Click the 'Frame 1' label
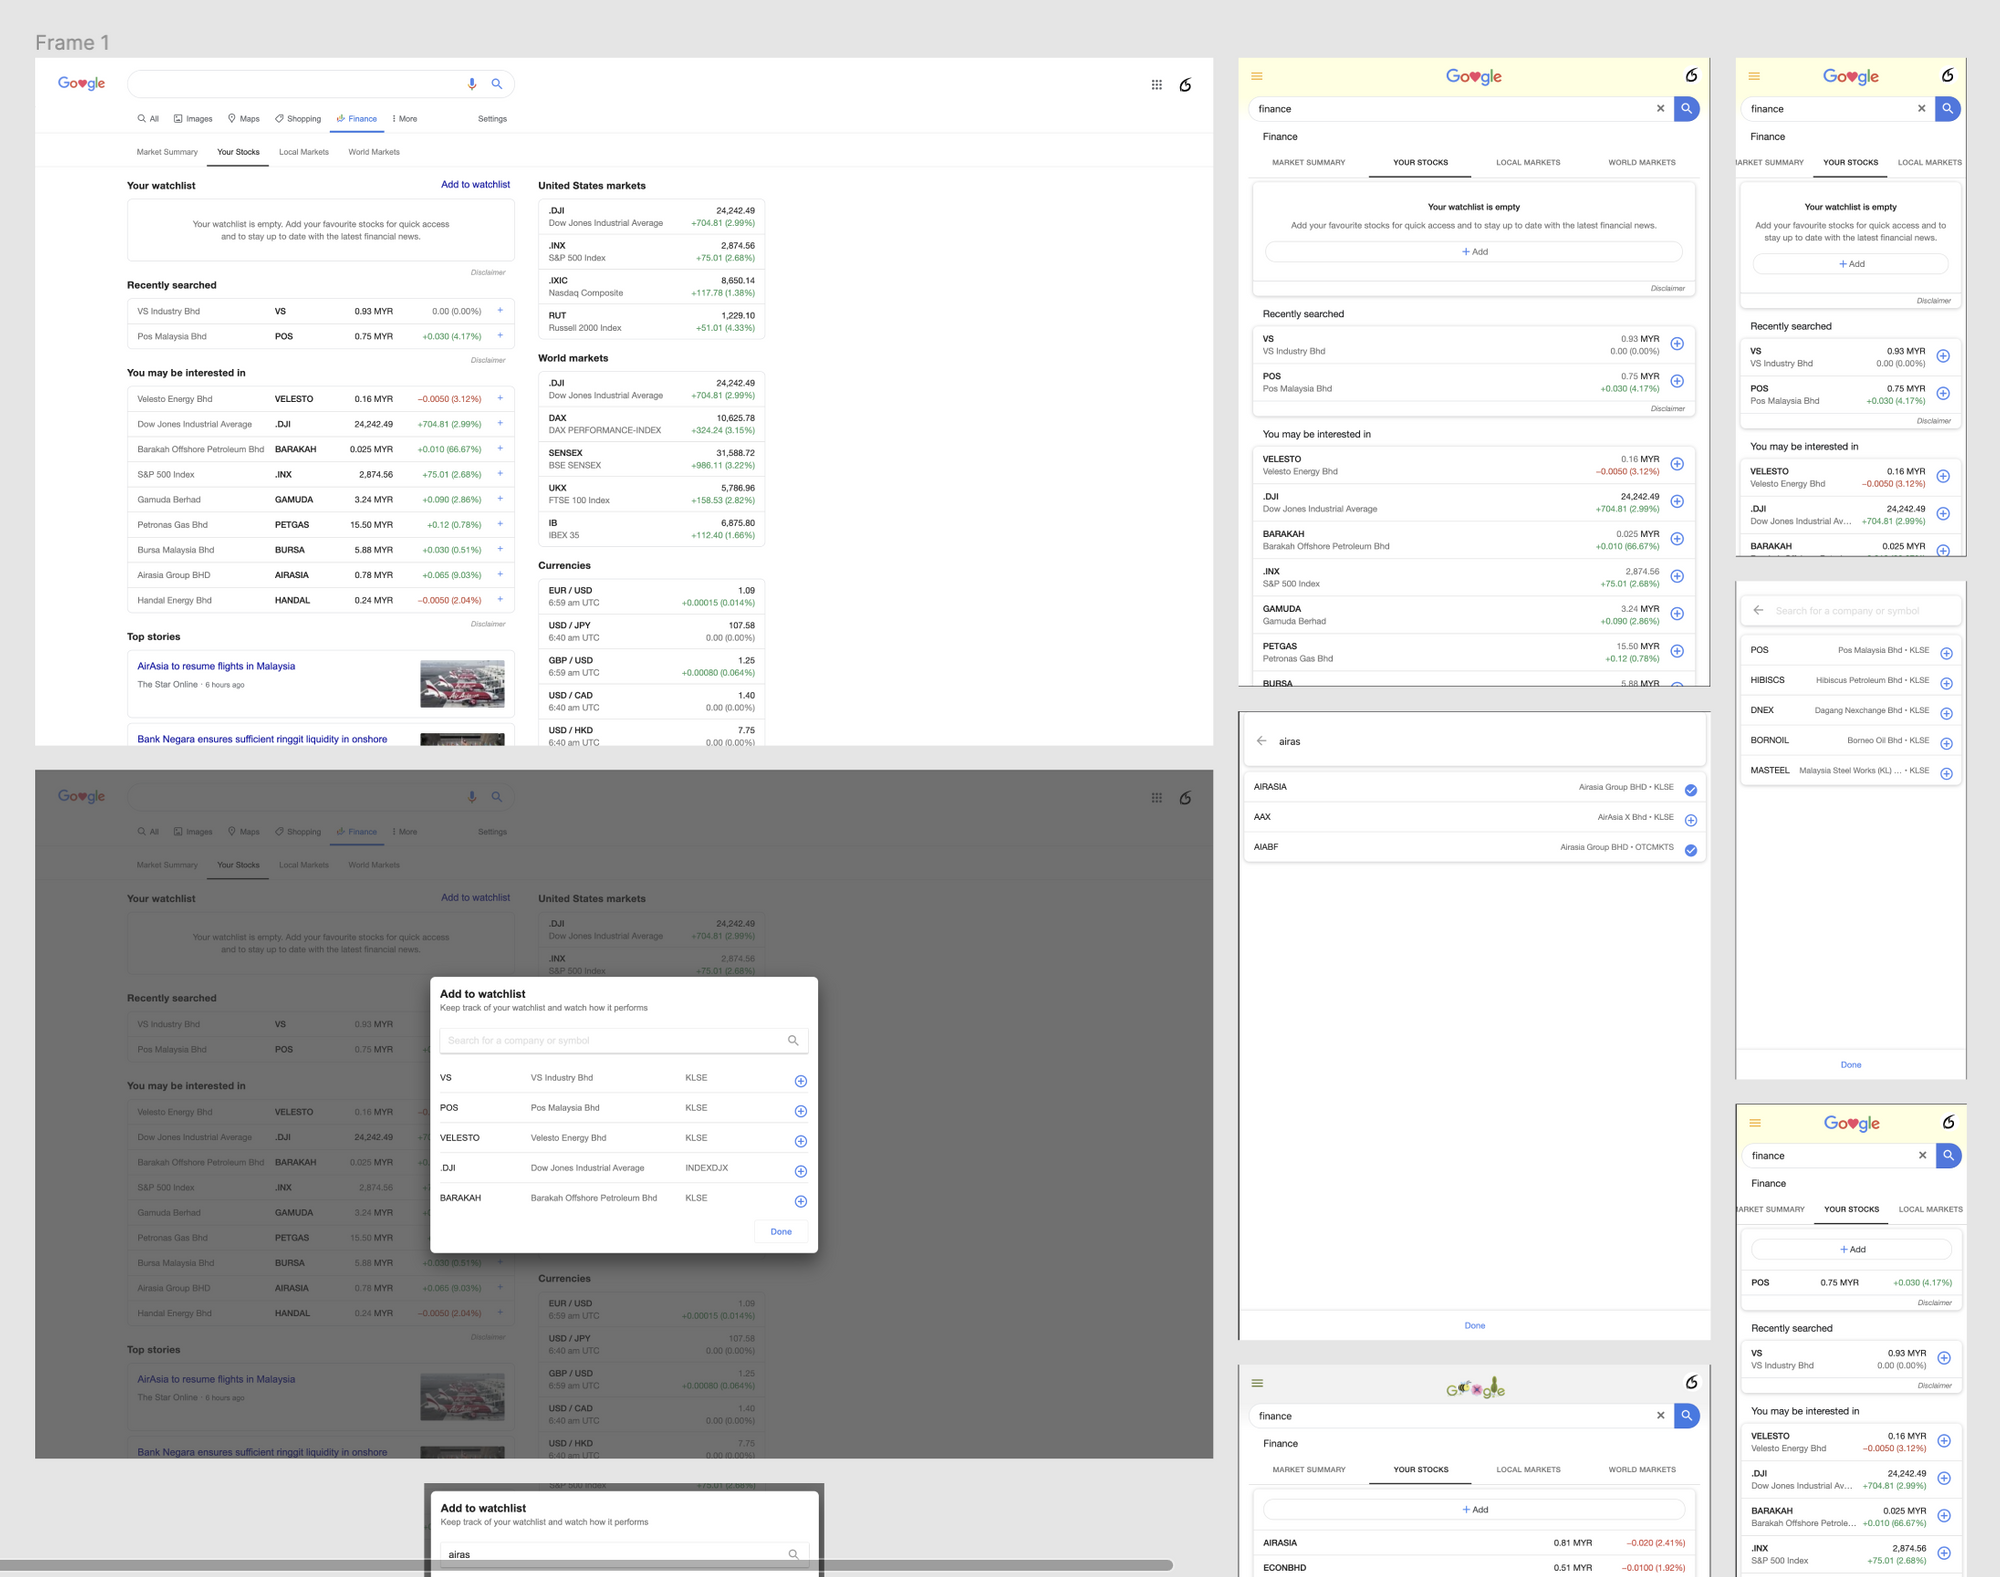This screenshot has height=1577, width=2000. (72, 42)
